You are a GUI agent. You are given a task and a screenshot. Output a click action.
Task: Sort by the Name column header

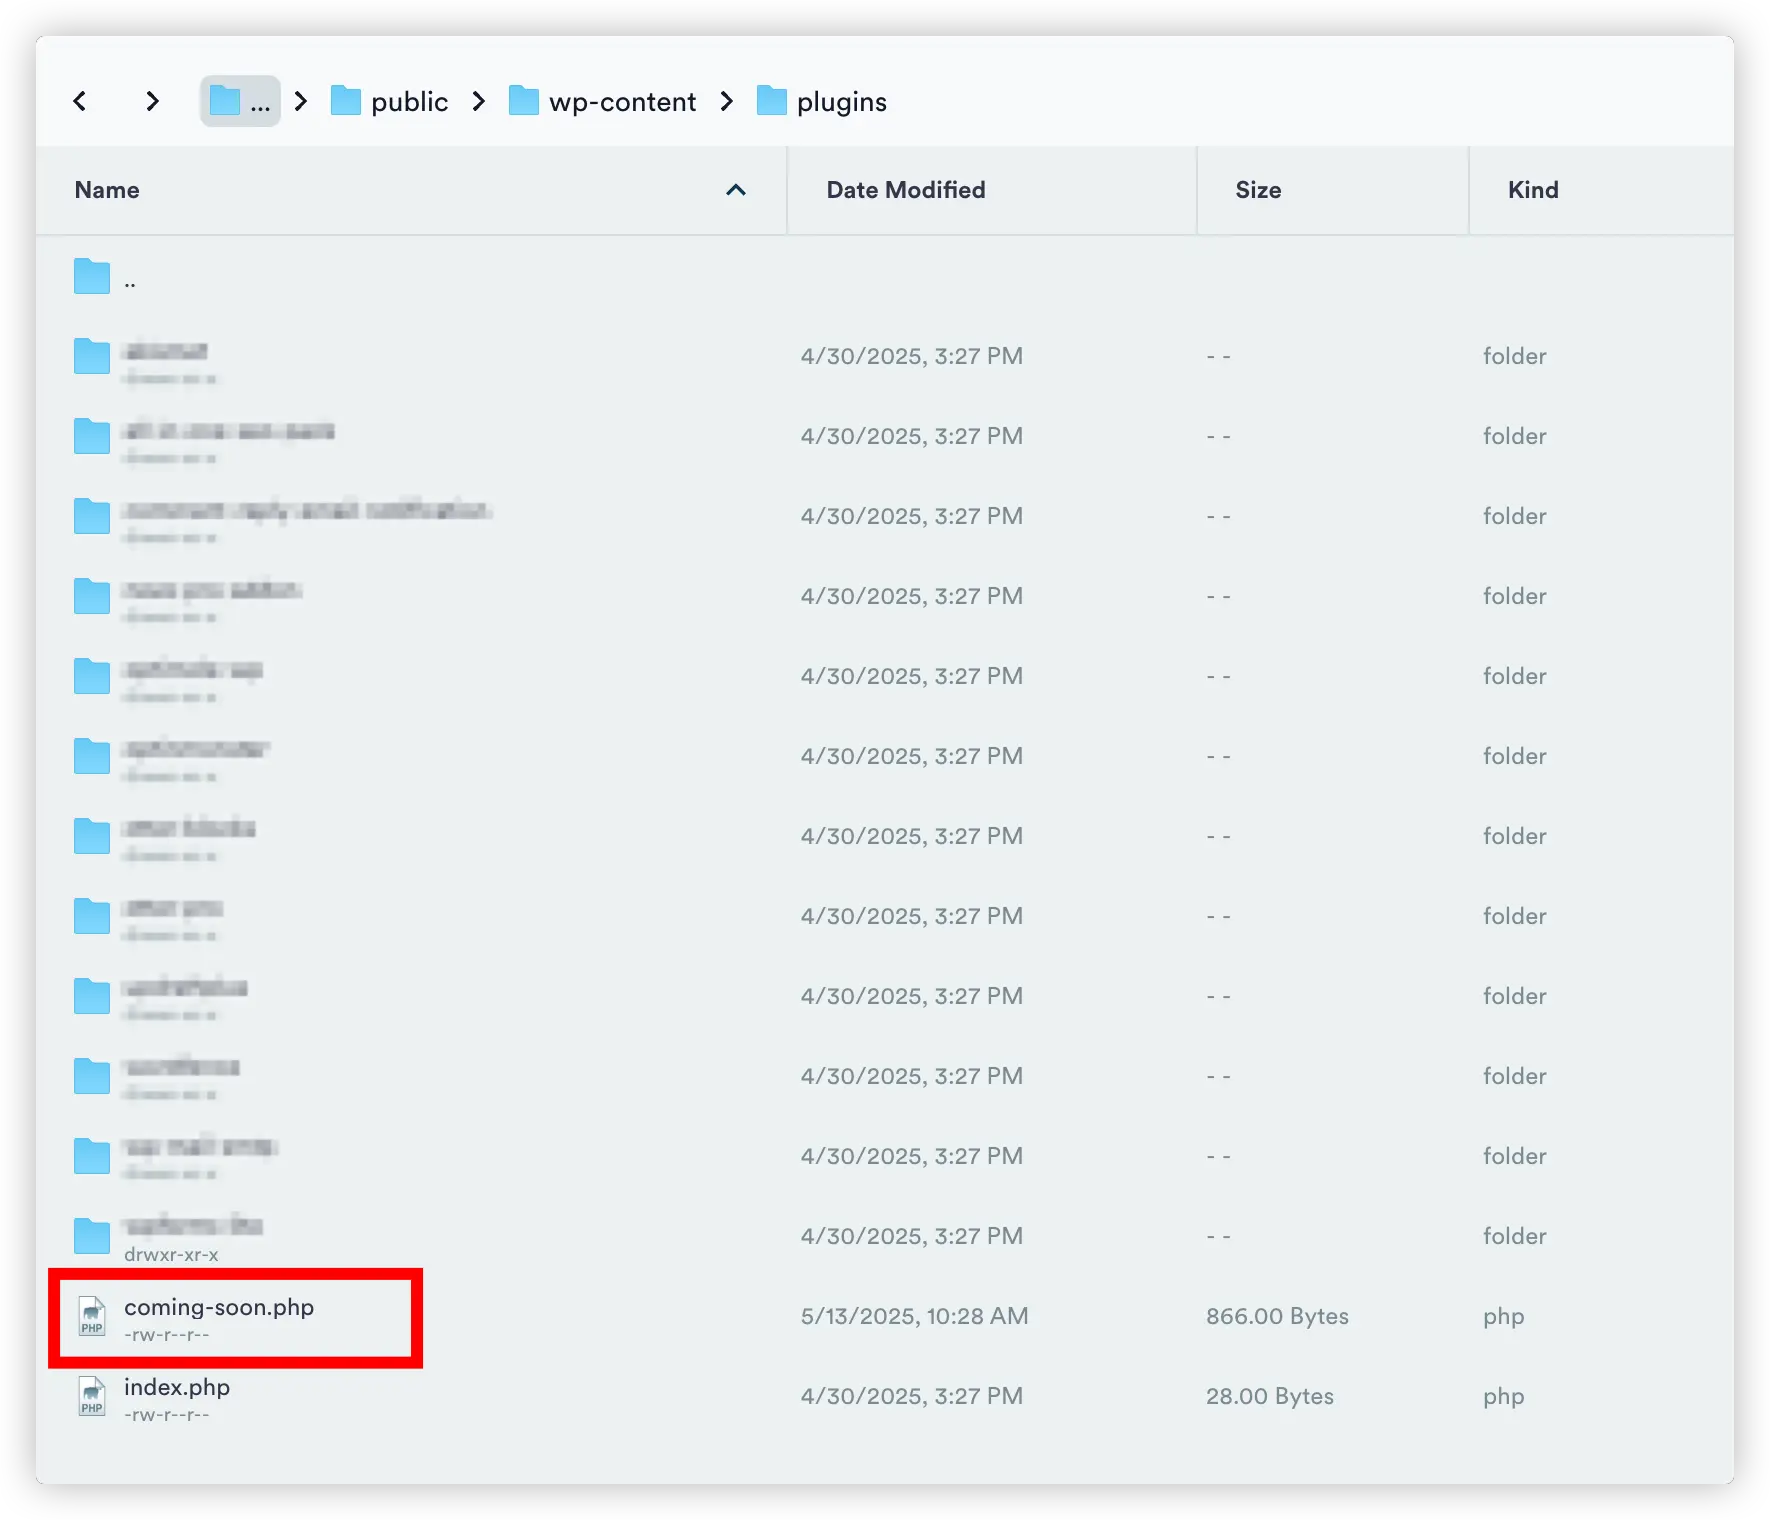click(107, 190)
